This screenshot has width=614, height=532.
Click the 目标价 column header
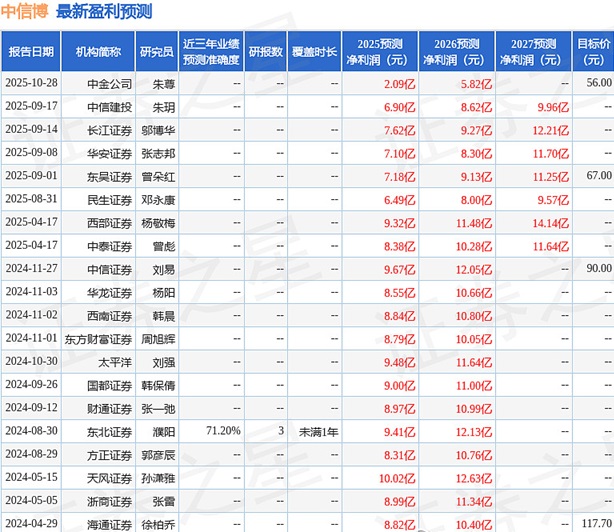click(x=593, y=52)
